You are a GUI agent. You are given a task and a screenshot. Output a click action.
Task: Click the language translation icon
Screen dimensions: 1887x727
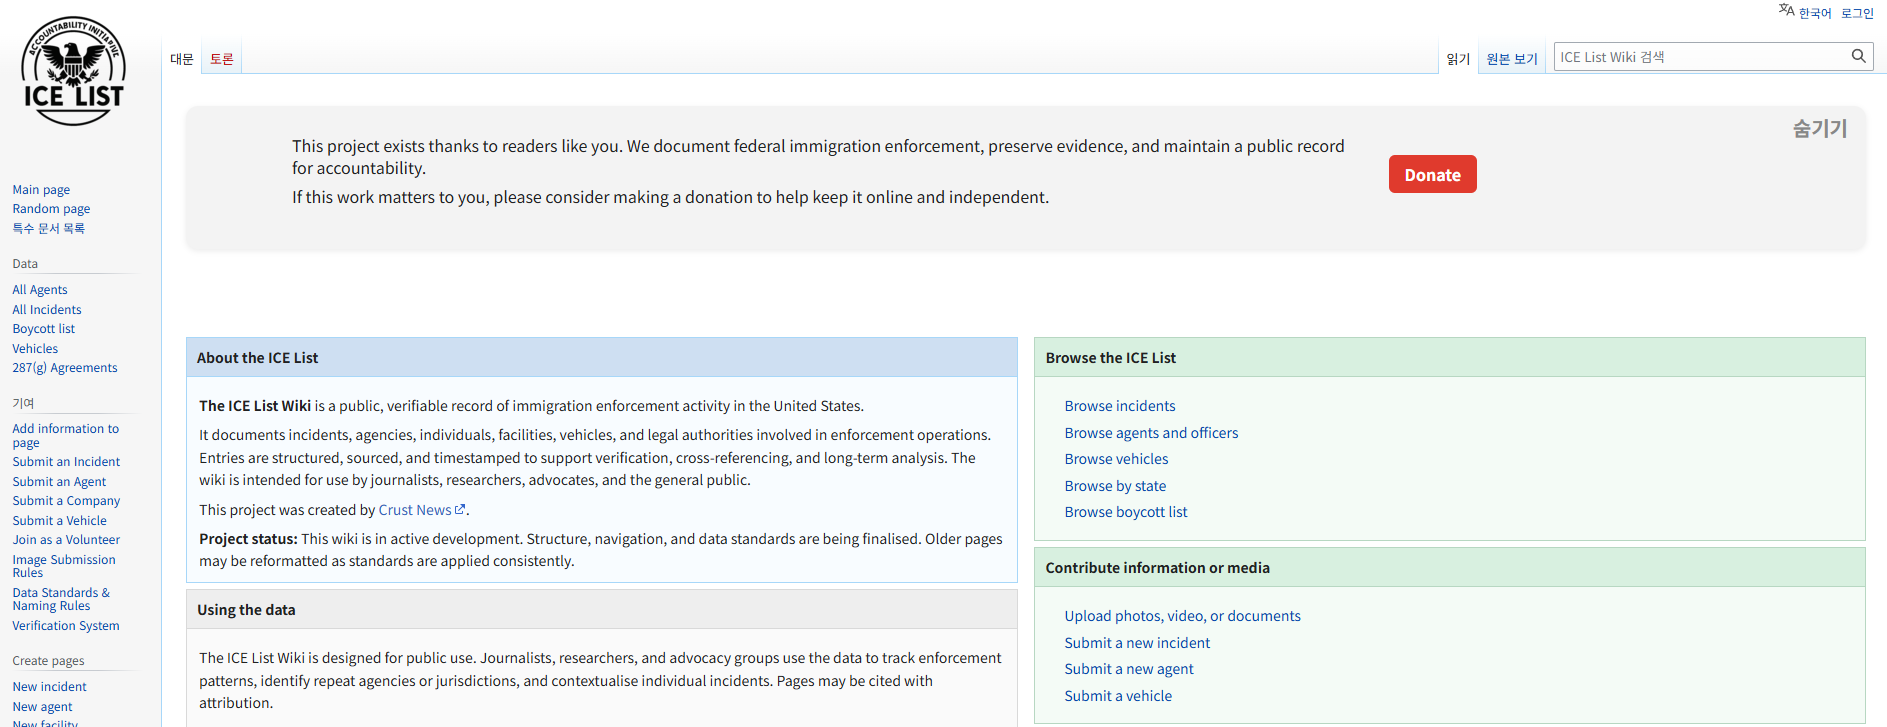pyautogui.click(x=1785, y=10)
